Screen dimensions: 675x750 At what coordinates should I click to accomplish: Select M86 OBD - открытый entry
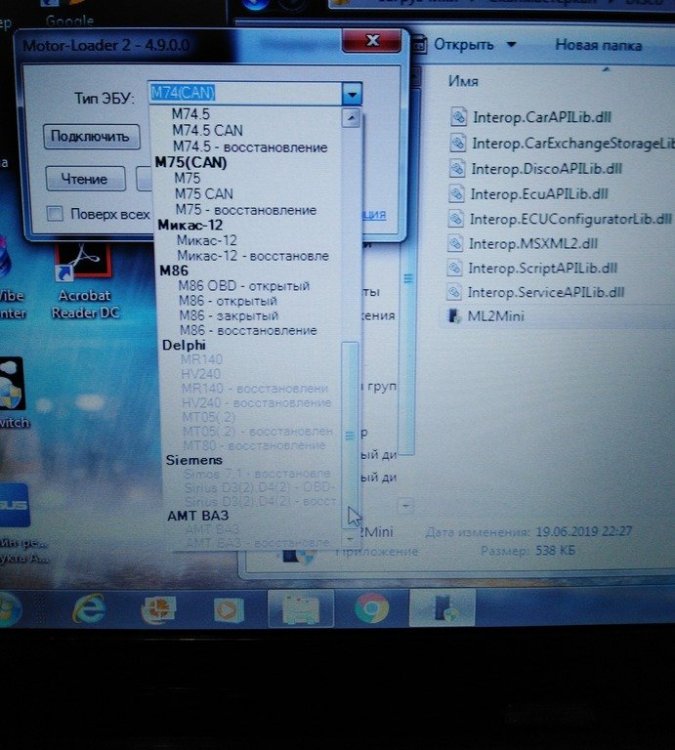point(244,286)
